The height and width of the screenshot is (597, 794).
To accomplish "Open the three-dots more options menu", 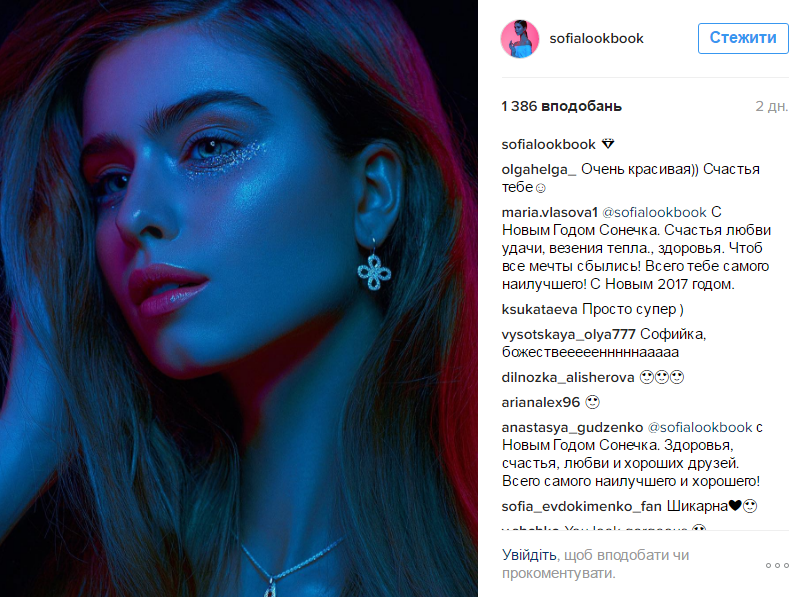I will [777, 565].
